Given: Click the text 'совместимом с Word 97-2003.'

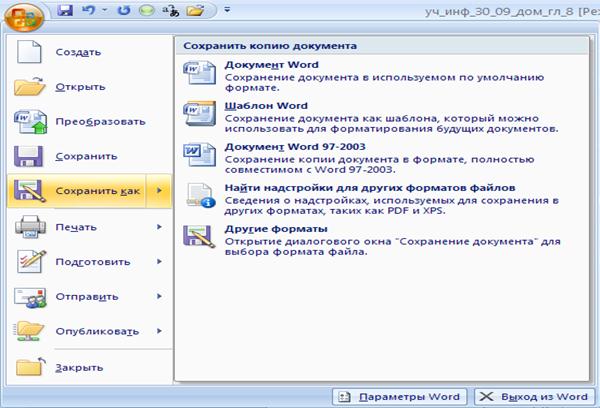Looking at the screenshot, I should tap(310, 170).
